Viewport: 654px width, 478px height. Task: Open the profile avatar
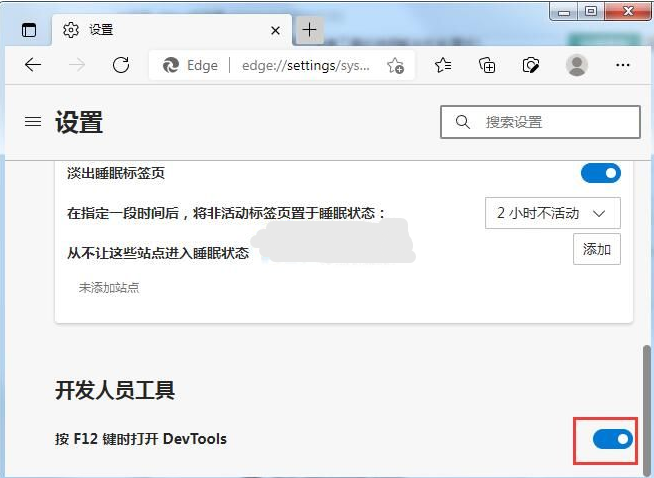[577, 65]
